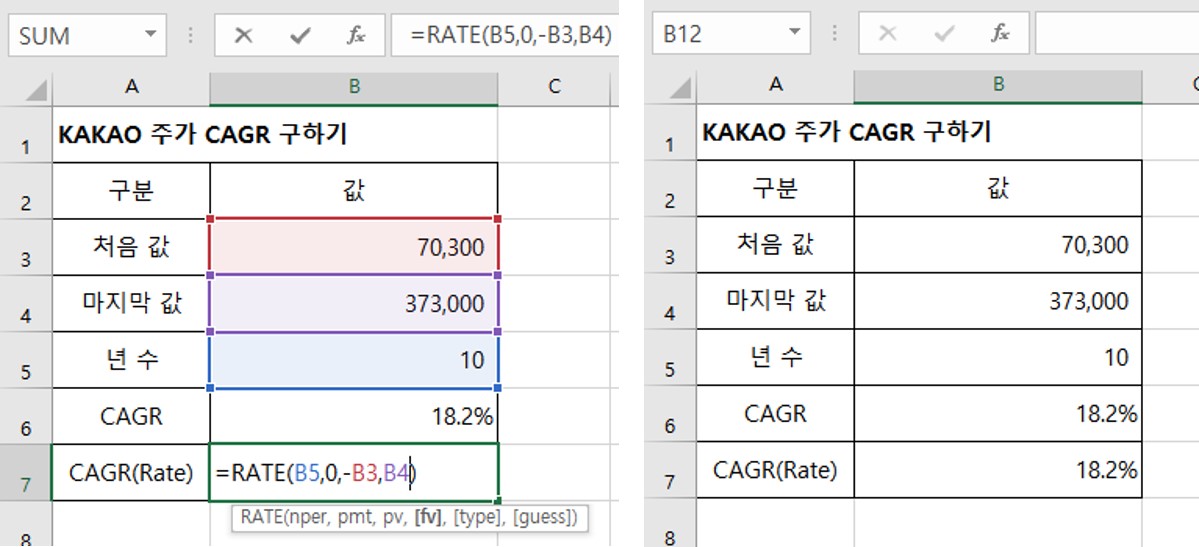Viewport: 1199px width, 547px height.
Task: Select row 3 header in left sheet
Action: coord(26,247)
